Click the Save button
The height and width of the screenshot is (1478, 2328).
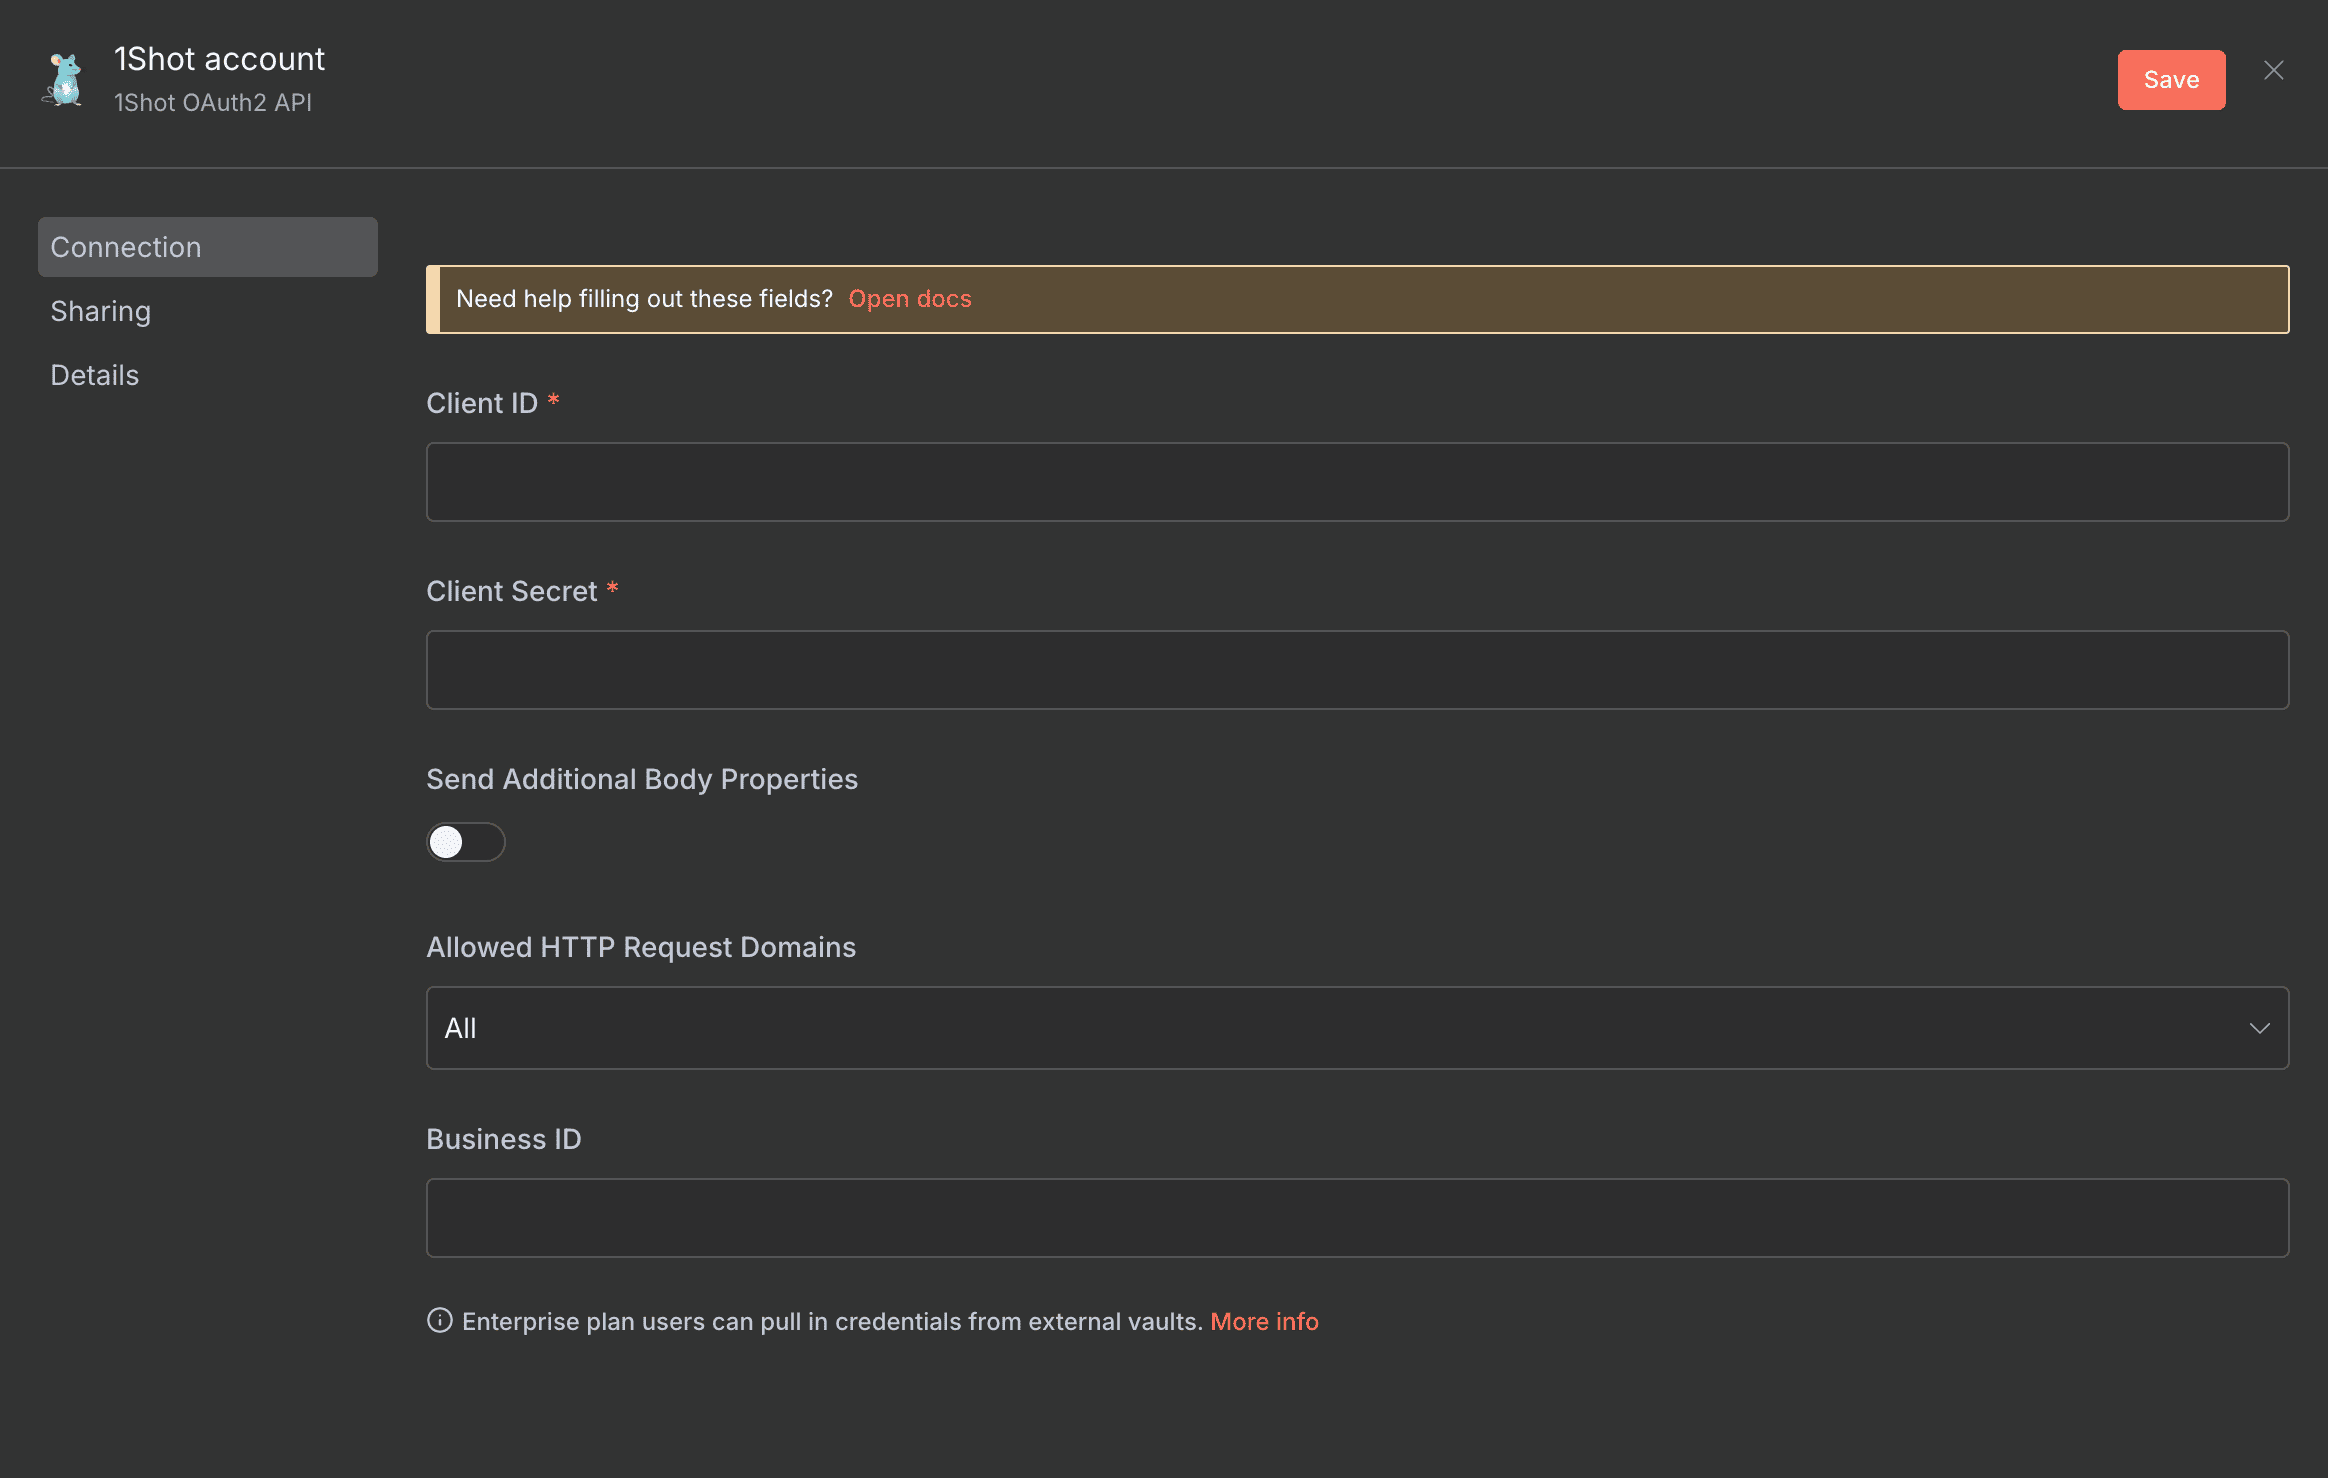(2170, 79)
